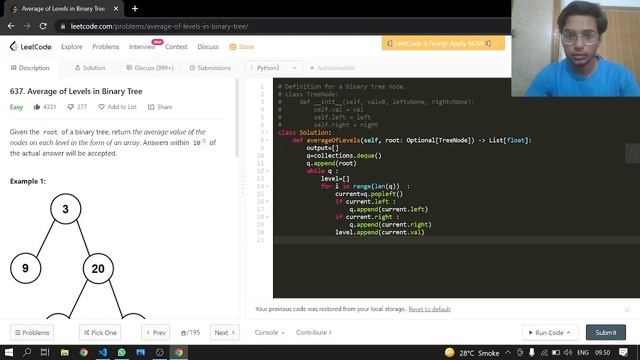The width and height of the screenshot is (640, 360).
Task: Show hidden tray icons chevron
Action: pyautogui.click(x=508, y=352)
